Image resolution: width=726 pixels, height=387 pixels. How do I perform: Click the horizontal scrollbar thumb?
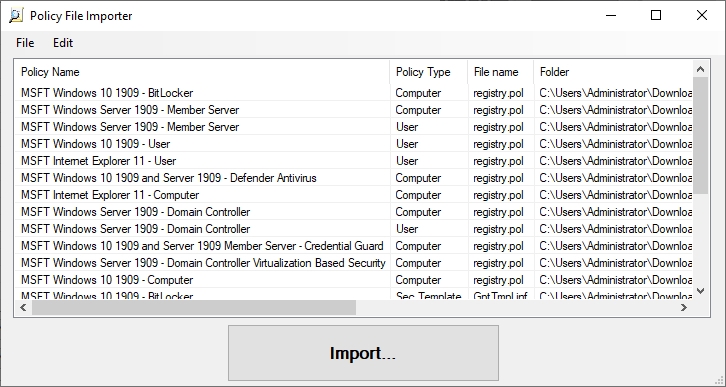click(194, 307)
